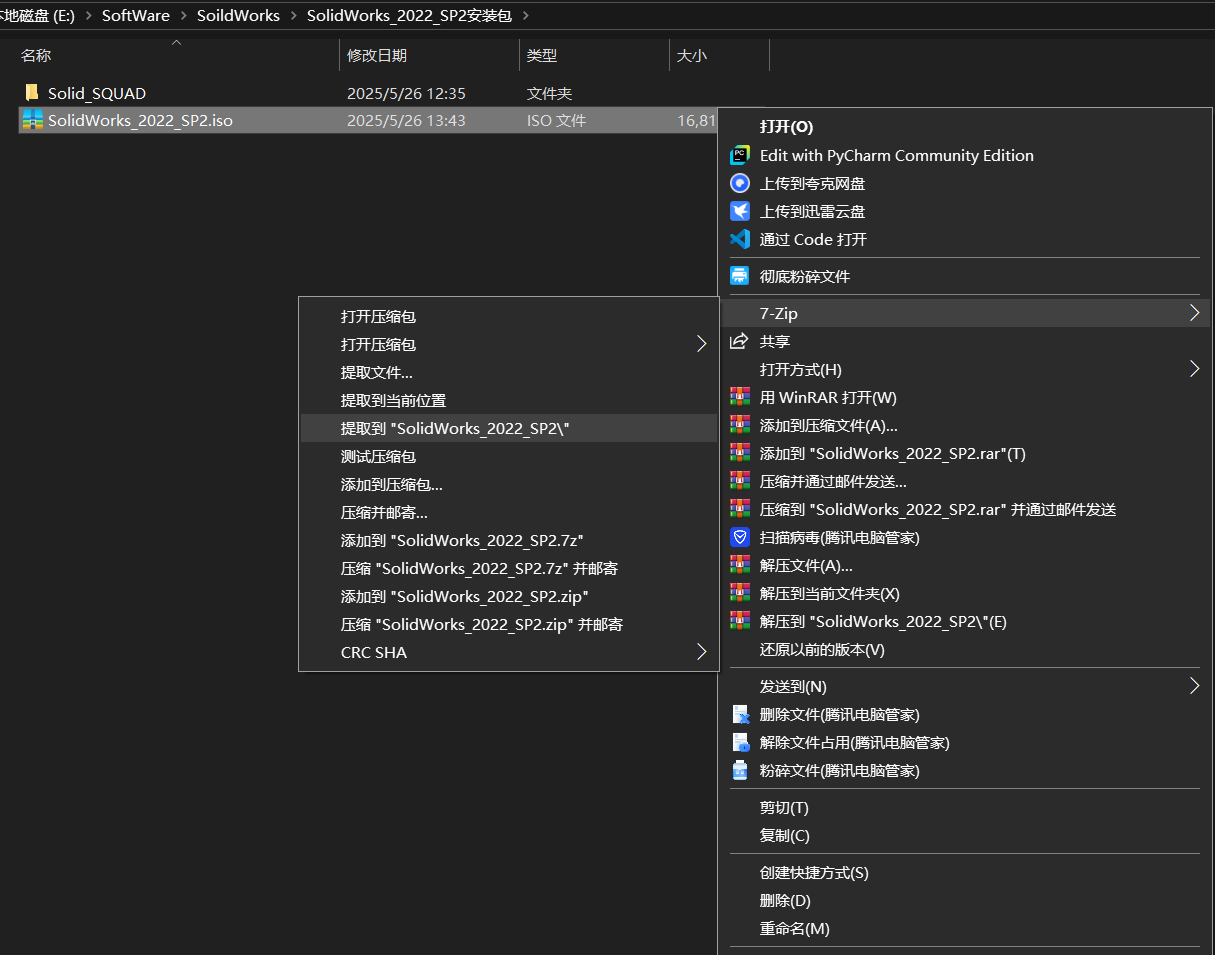
Task: Choose 添加到压缩包... in 7-Zip submenu
Action: tap(509, 484)
